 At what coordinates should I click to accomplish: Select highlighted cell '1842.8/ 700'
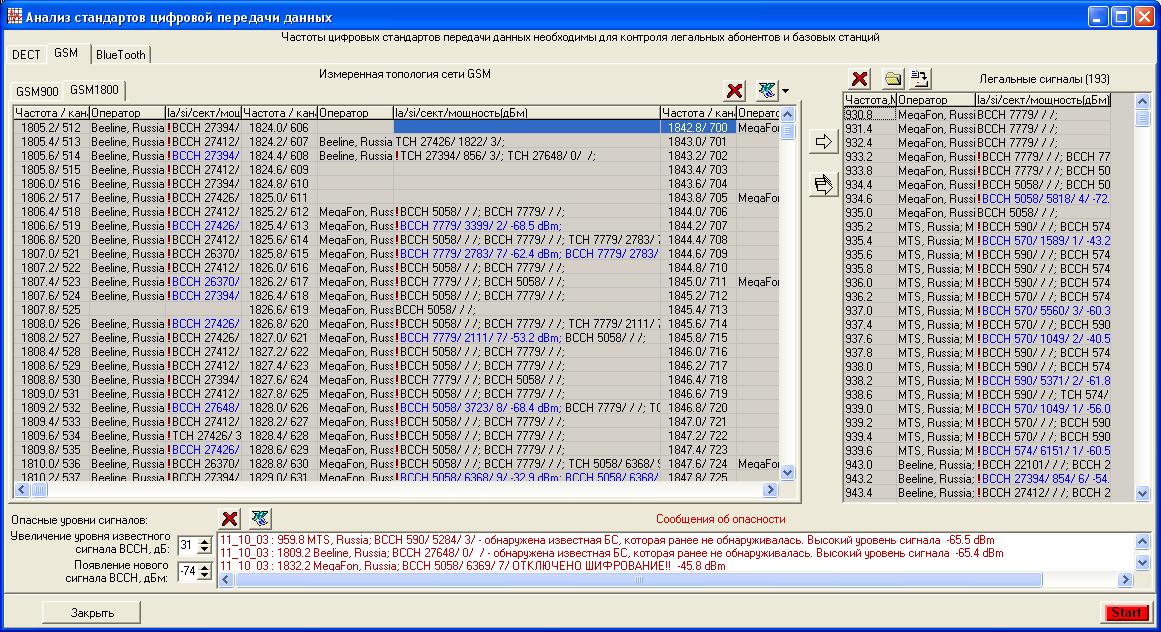[x=698, y=127]
